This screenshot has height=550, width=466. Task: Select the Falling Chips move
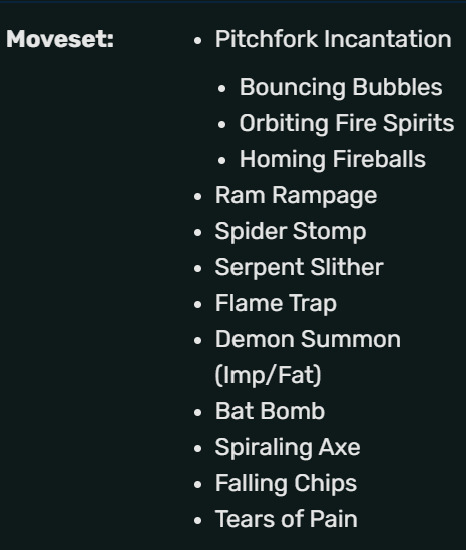click(x=286, y=483)
